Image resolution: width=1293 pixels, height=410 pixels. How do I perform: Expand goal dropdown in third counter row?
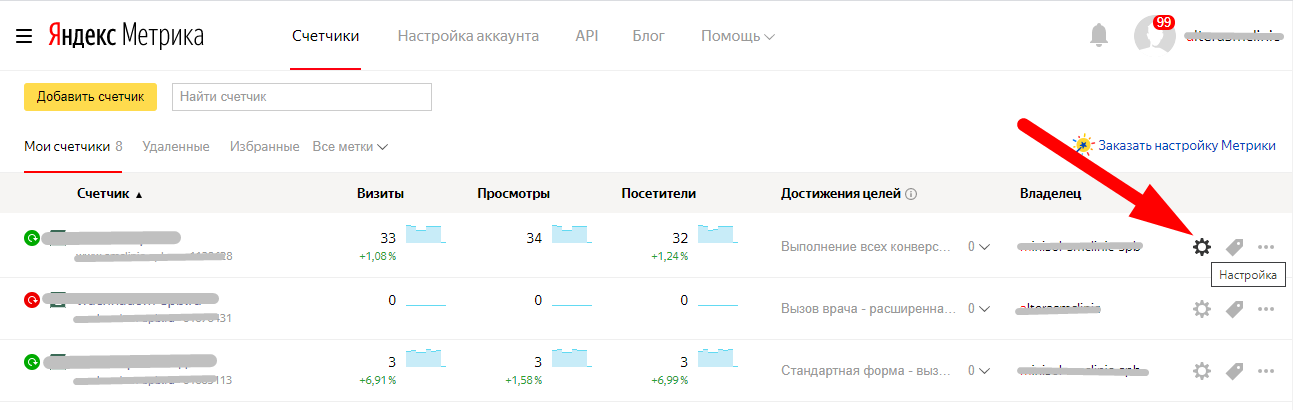click(x=978, y=372)
